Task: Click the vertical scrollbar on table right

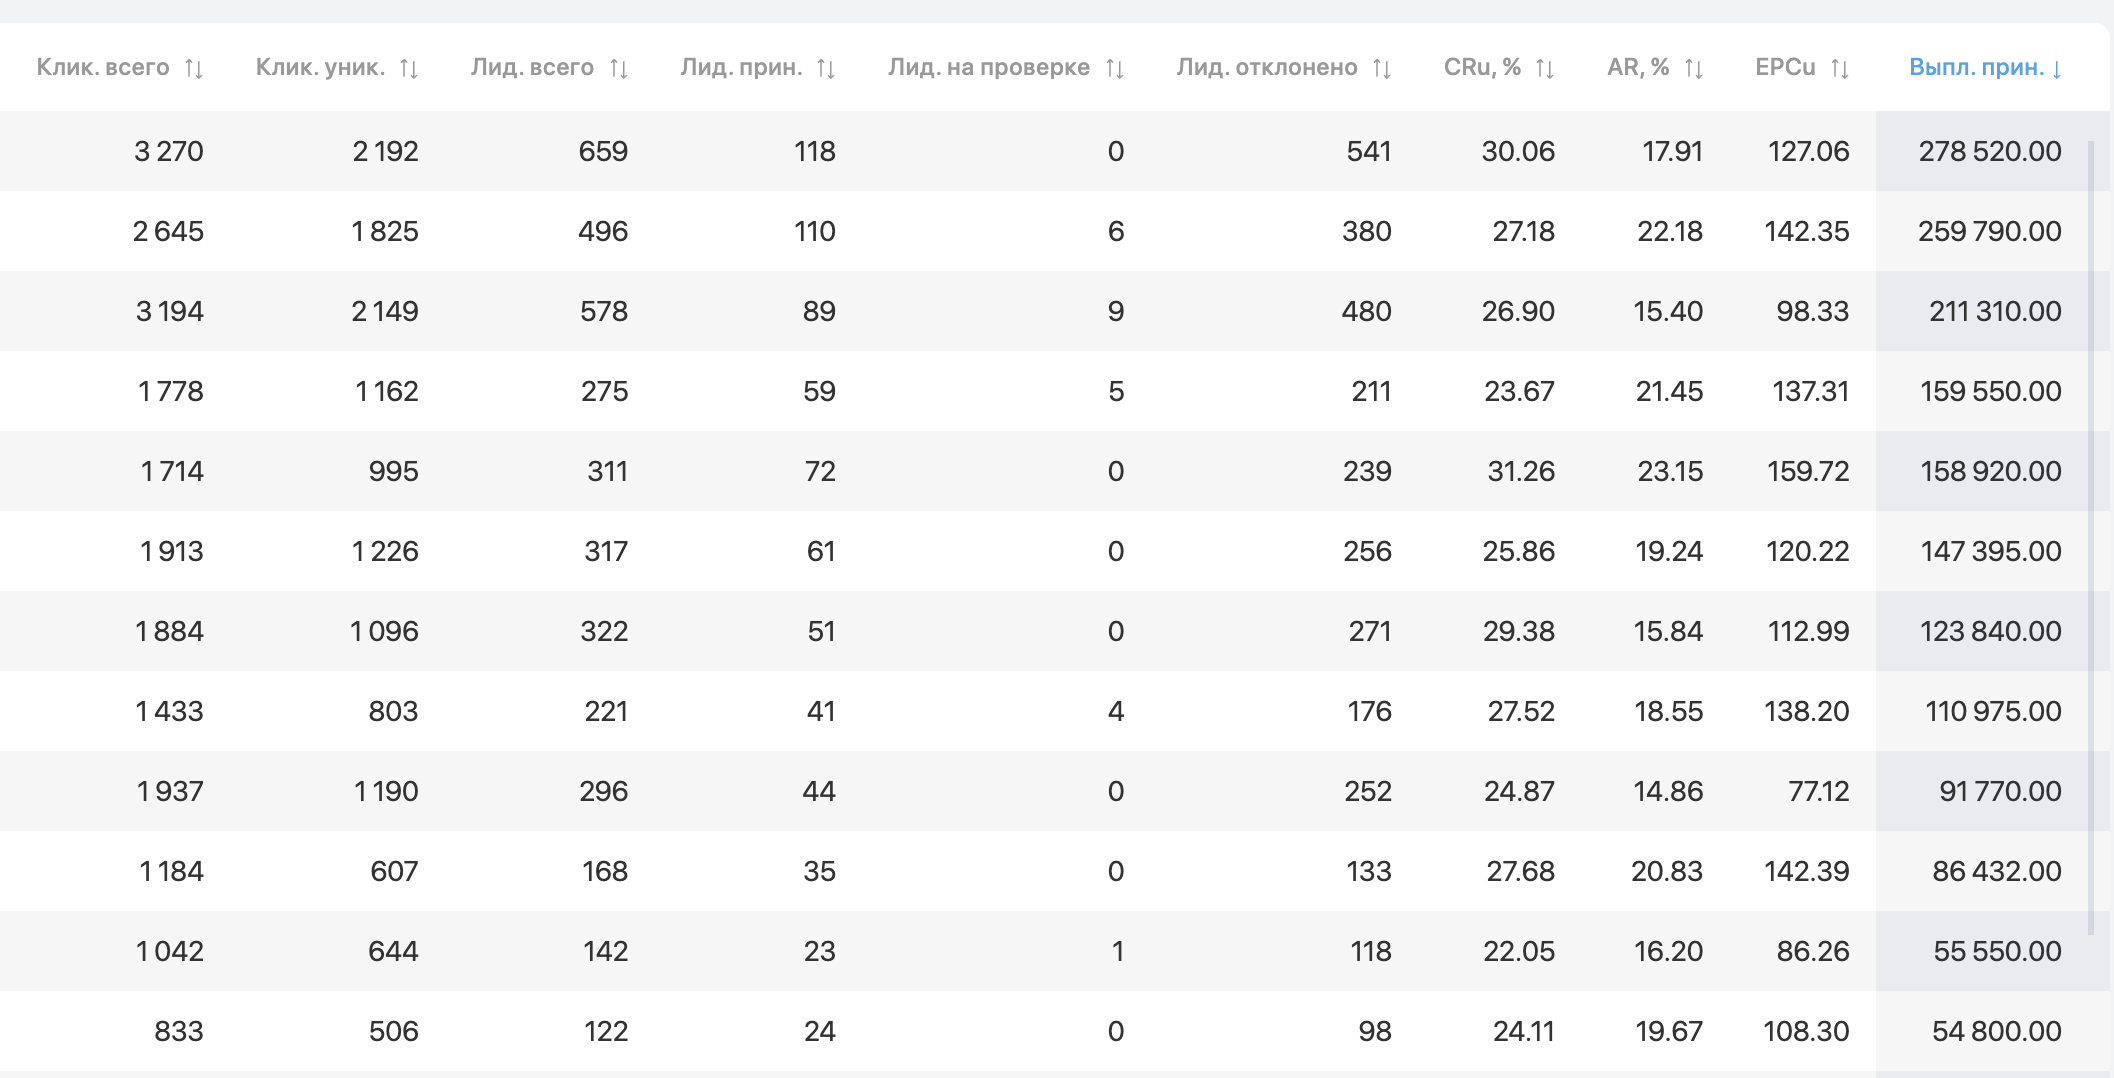Action: point(2091,538)
